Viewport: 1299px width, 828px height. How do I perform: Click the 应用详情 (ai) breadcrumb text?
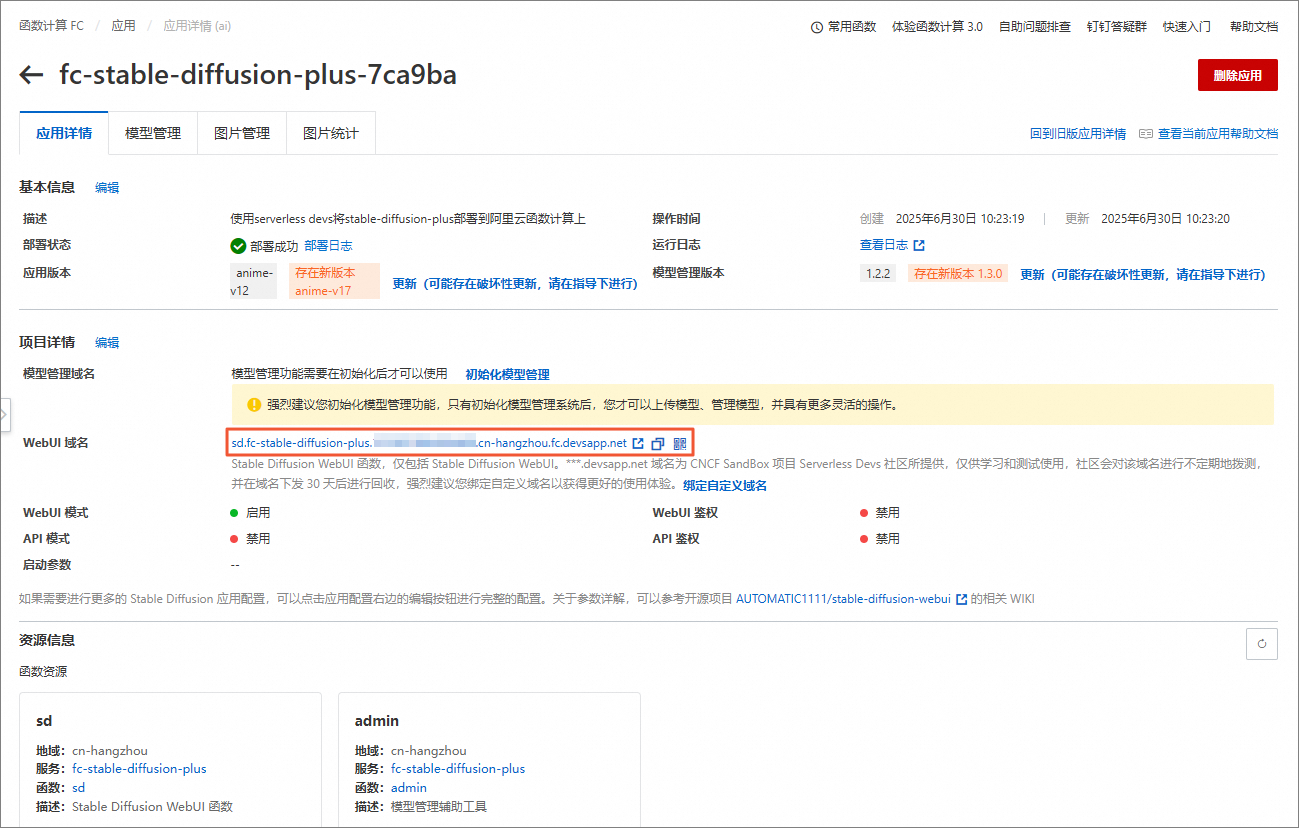click(197, 26)
